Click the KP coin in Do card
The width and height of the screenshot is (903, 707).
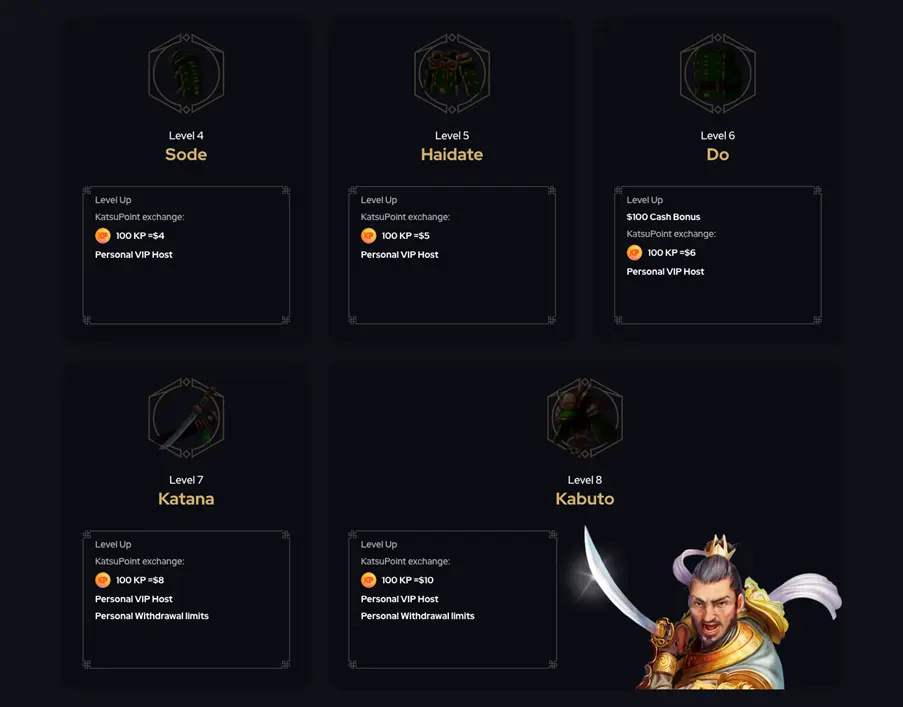[x=634, y=253]
